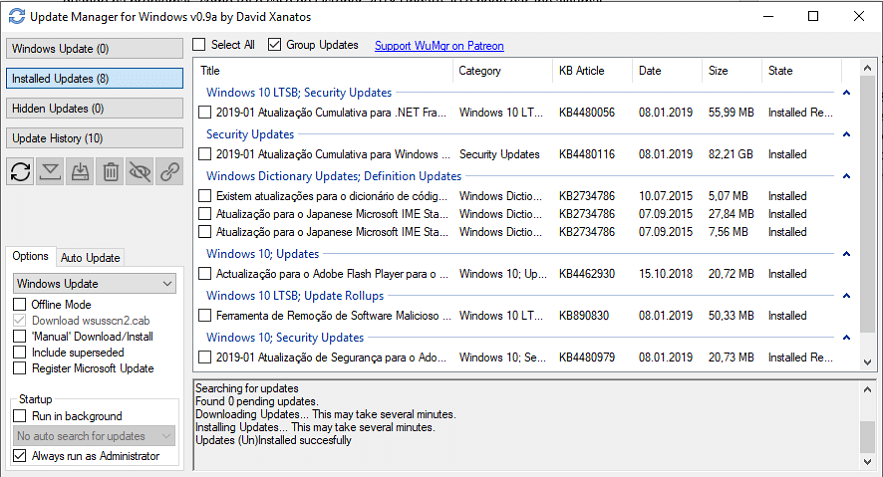Viewport: 883px width, 477px height.
Task: Click the 27,84 MB size cell
Action: tap(731, 214)
